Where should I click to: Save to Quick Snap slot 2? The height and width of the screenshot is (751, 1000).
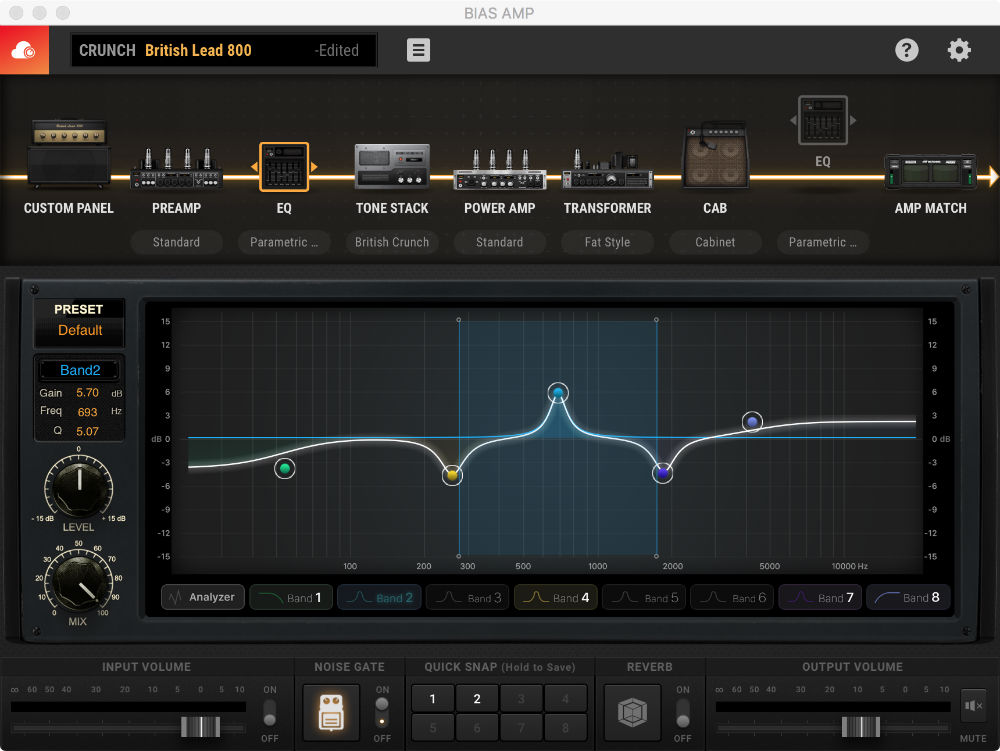click(x=476, y=698)
